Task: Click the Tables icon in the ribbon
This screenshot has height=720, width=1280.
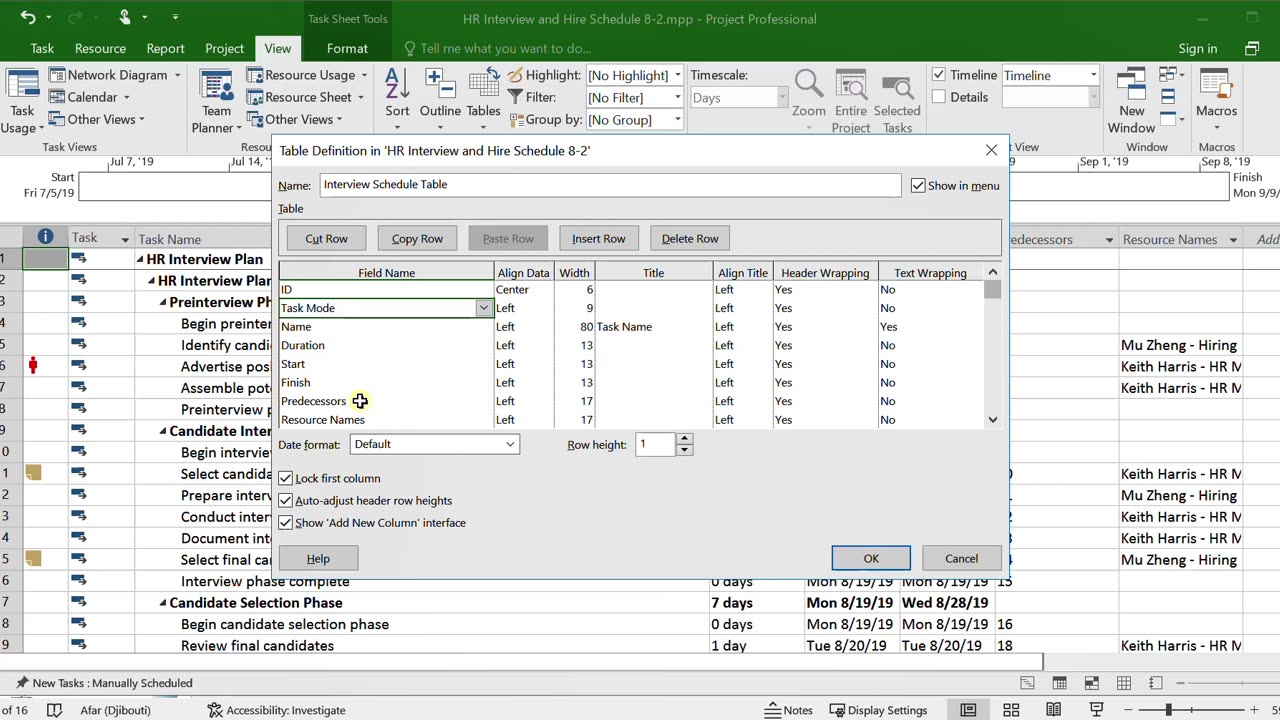Action: click(483, 94)
